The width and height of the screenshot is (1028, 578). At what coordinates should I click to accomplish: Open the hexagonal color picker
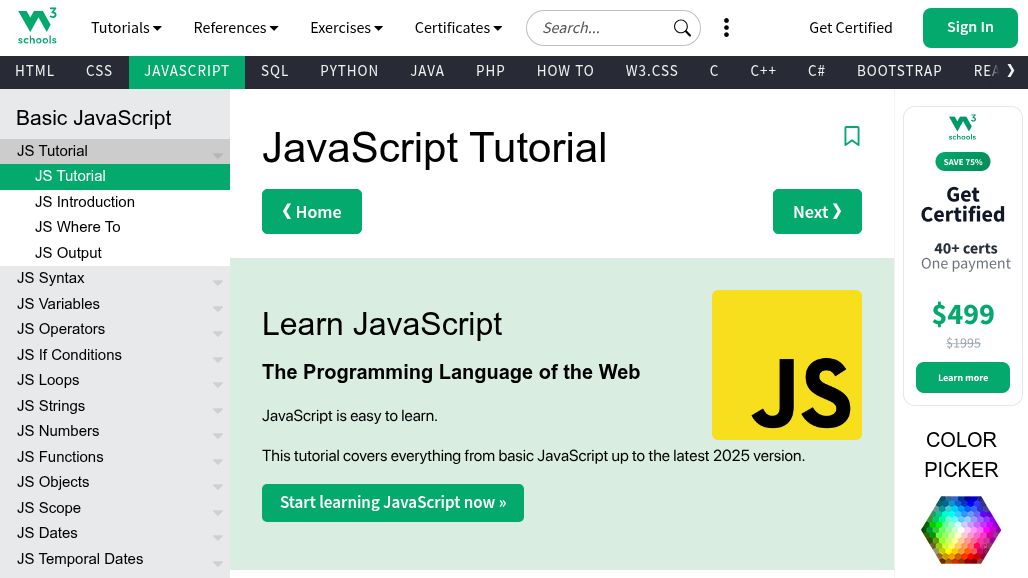[960, 530]
